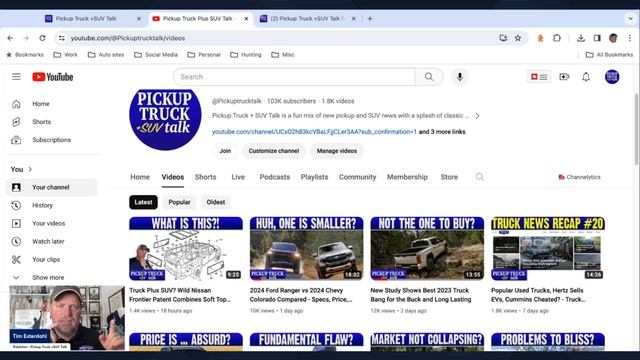Open Shorts in the sidebar
This screenshot has width=640, height=360.
52,122
